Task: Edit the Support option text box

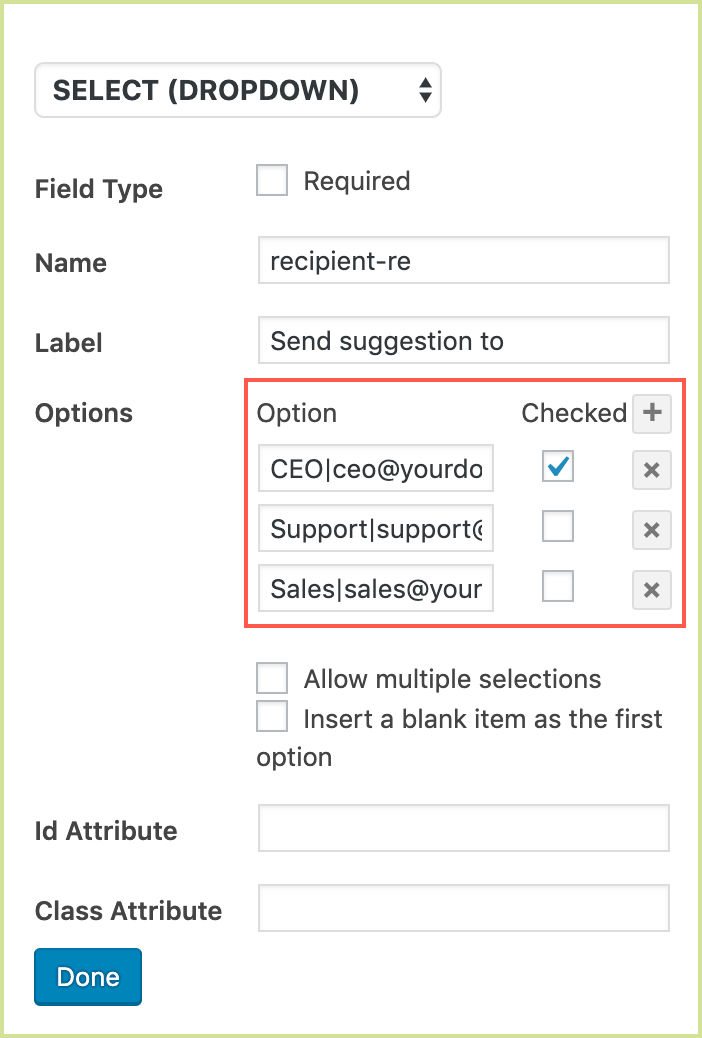Action: [x=376, y=530]
